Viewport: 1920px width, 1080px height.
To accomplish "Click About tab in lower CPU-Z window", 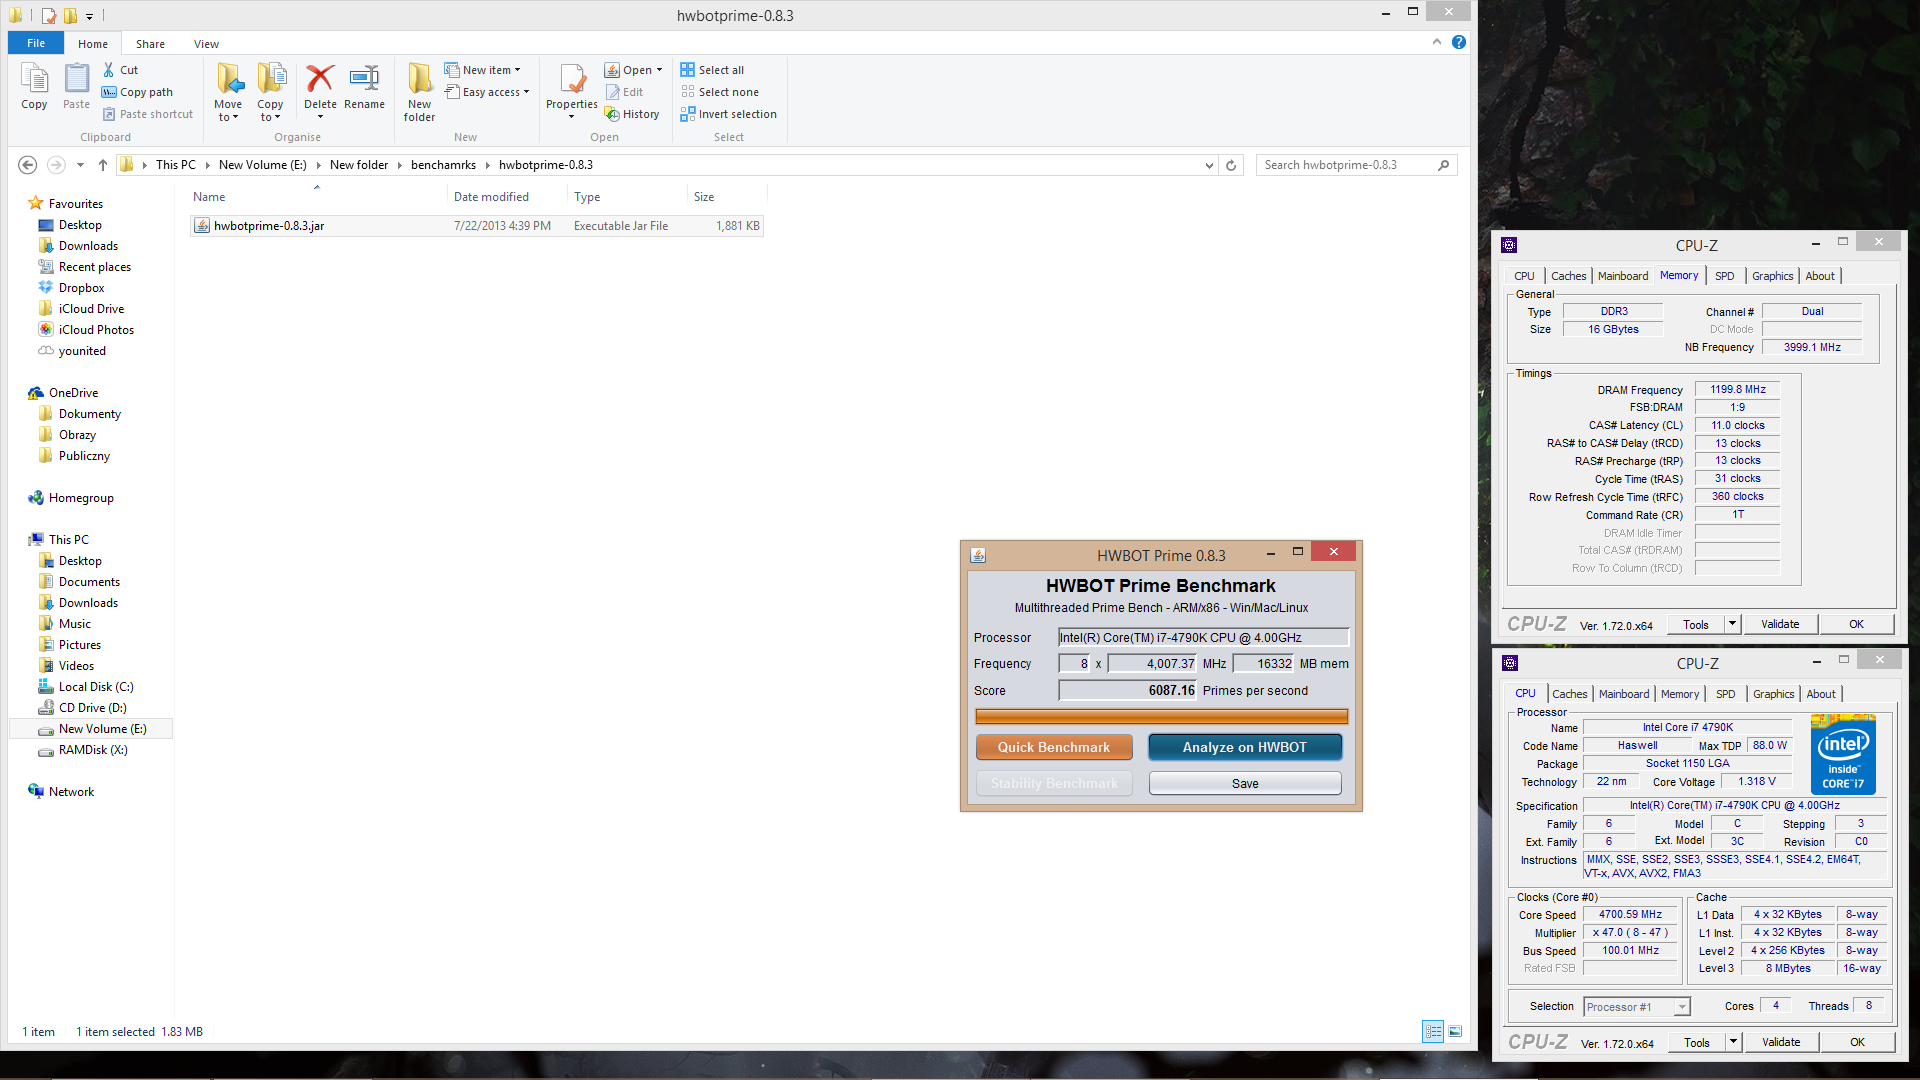I will 1821,694.
